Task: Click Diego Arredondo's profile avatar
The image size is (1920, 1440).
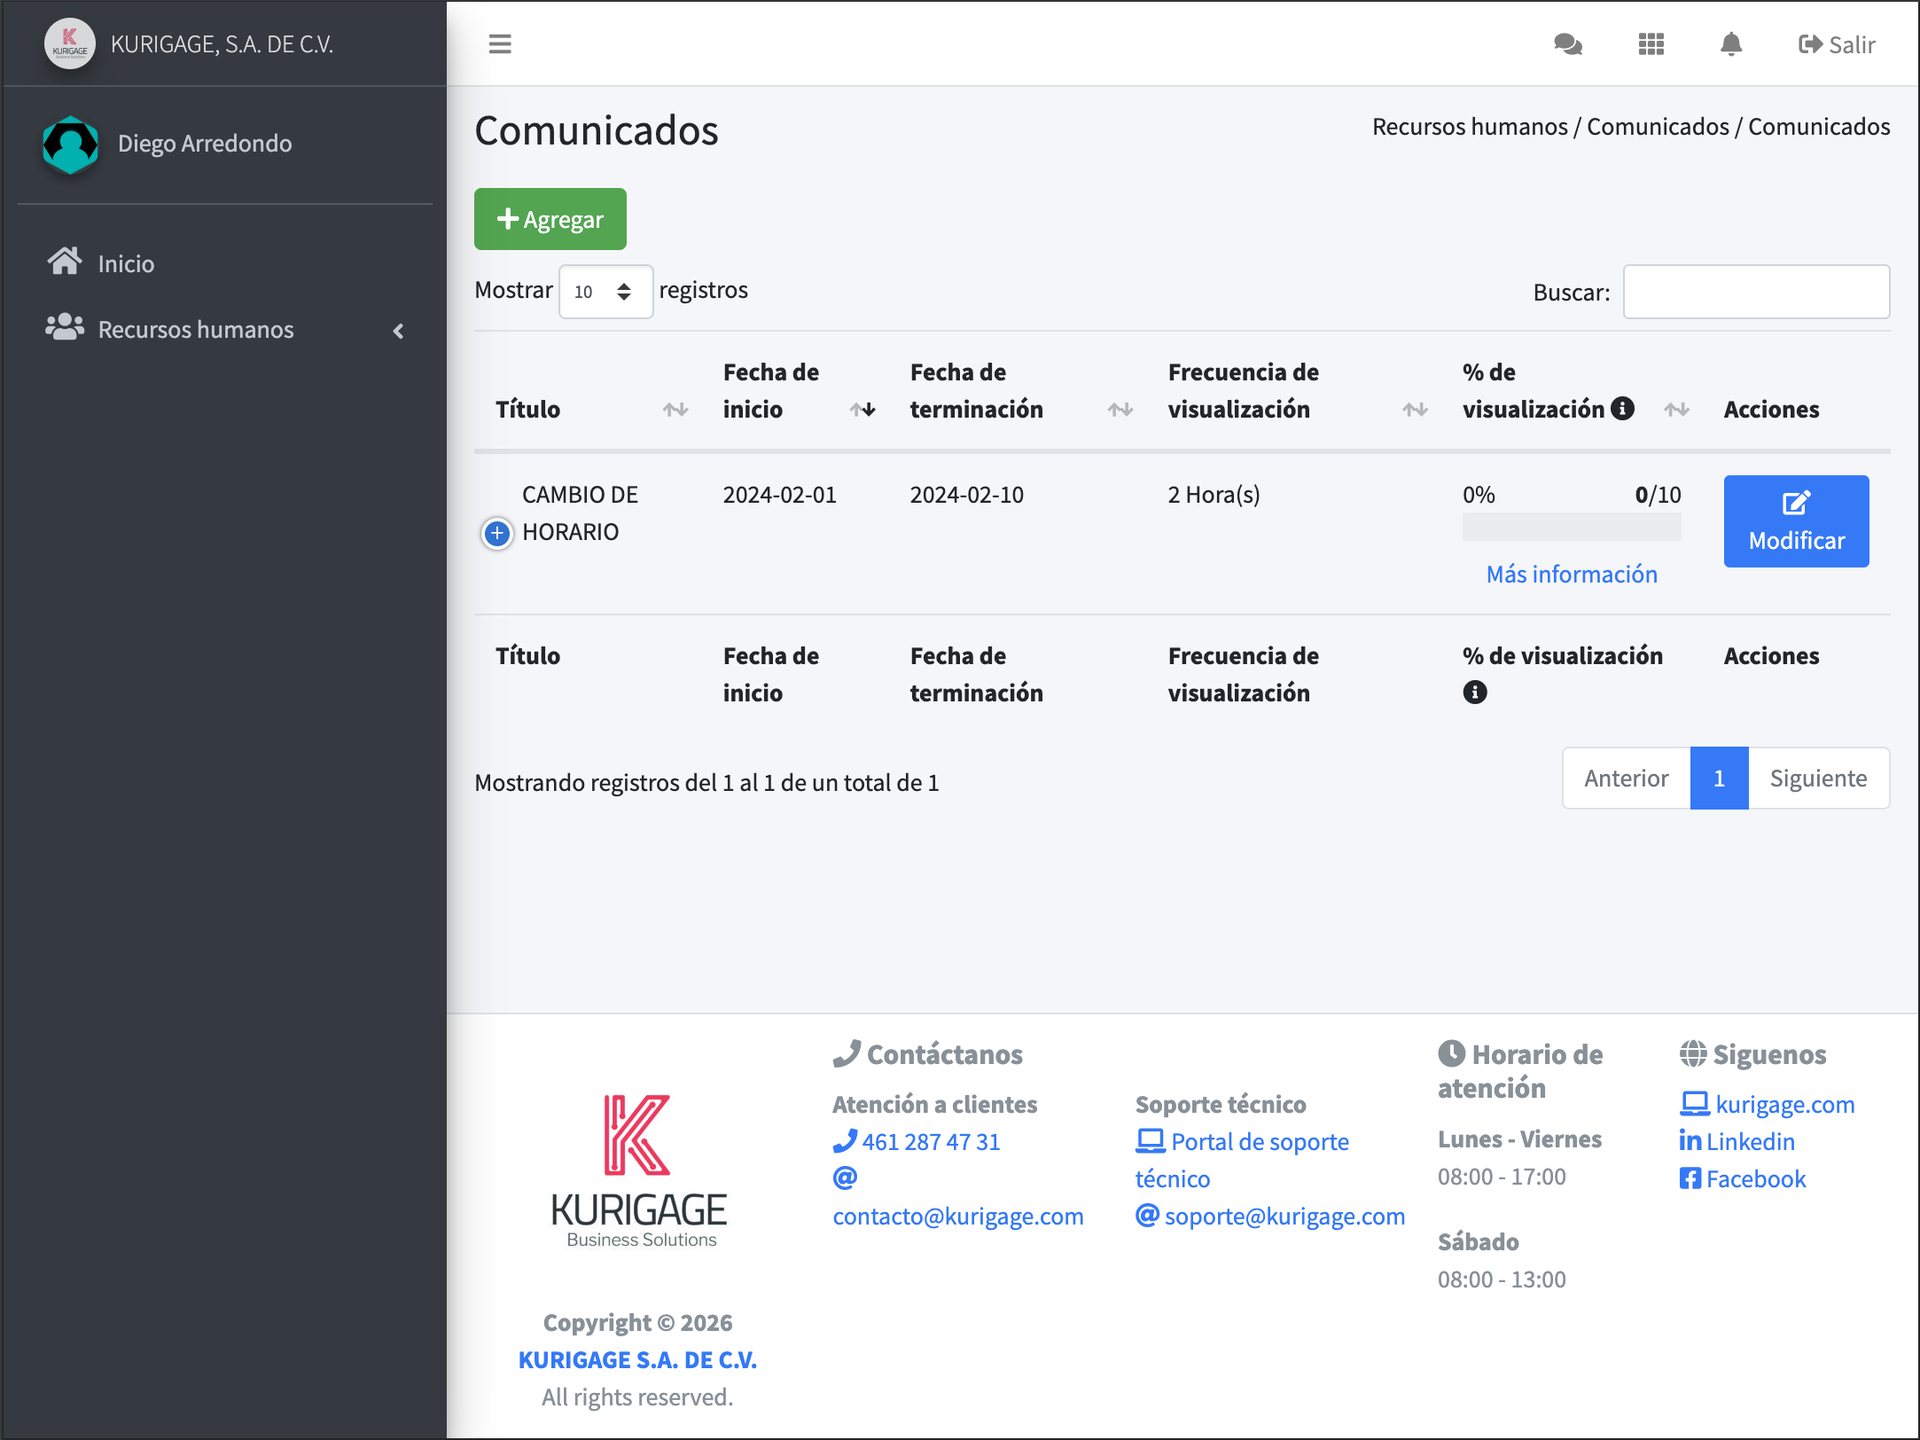Action: (70, 144)
